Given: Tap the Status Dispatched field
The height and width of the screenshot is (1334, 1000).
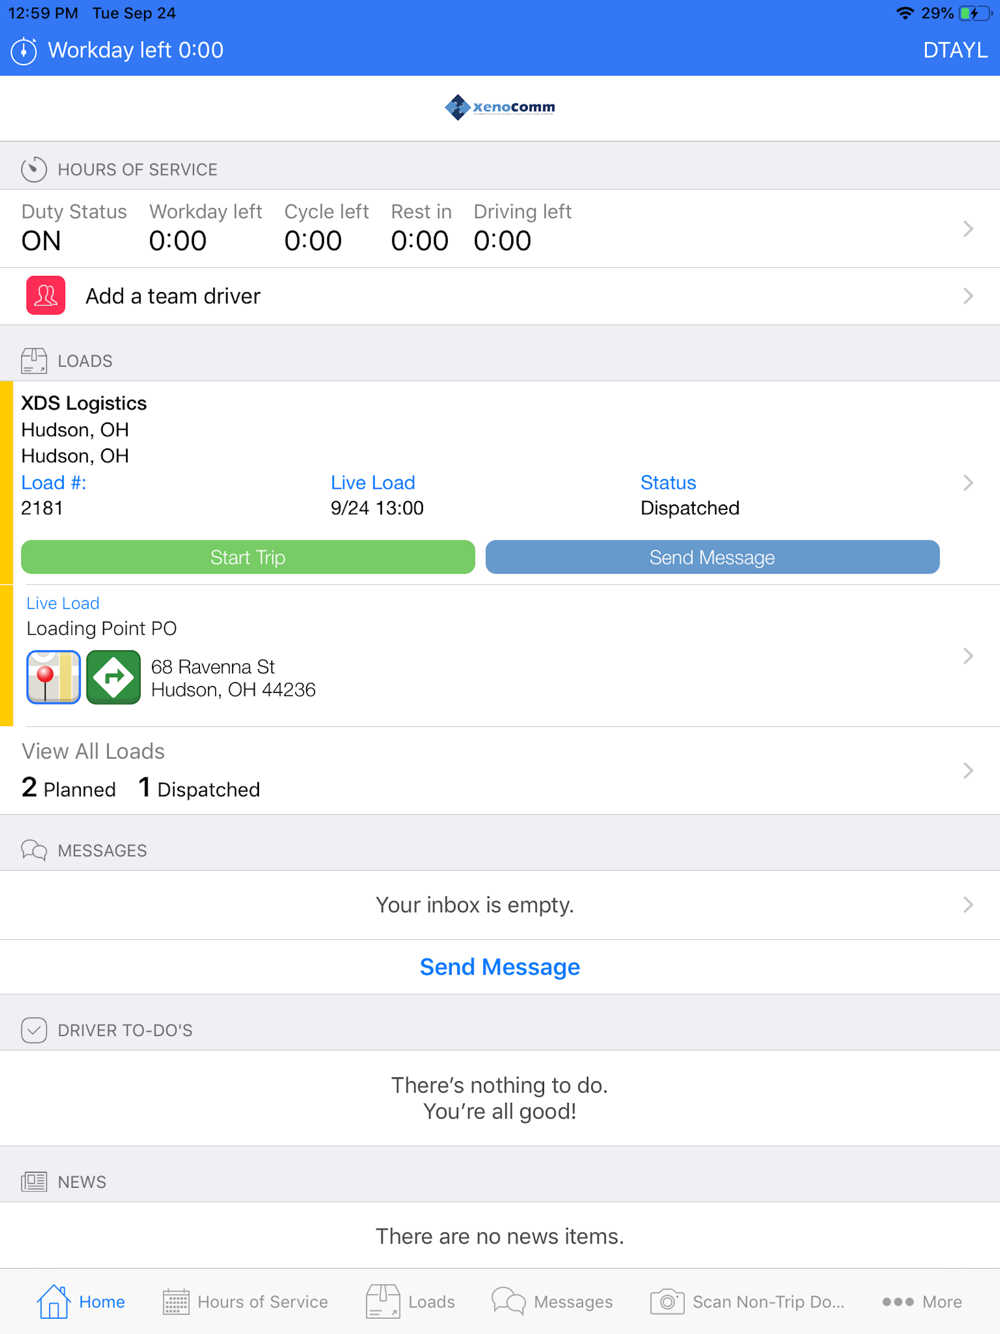Looking at the screenshot, I should coord(690,495).
